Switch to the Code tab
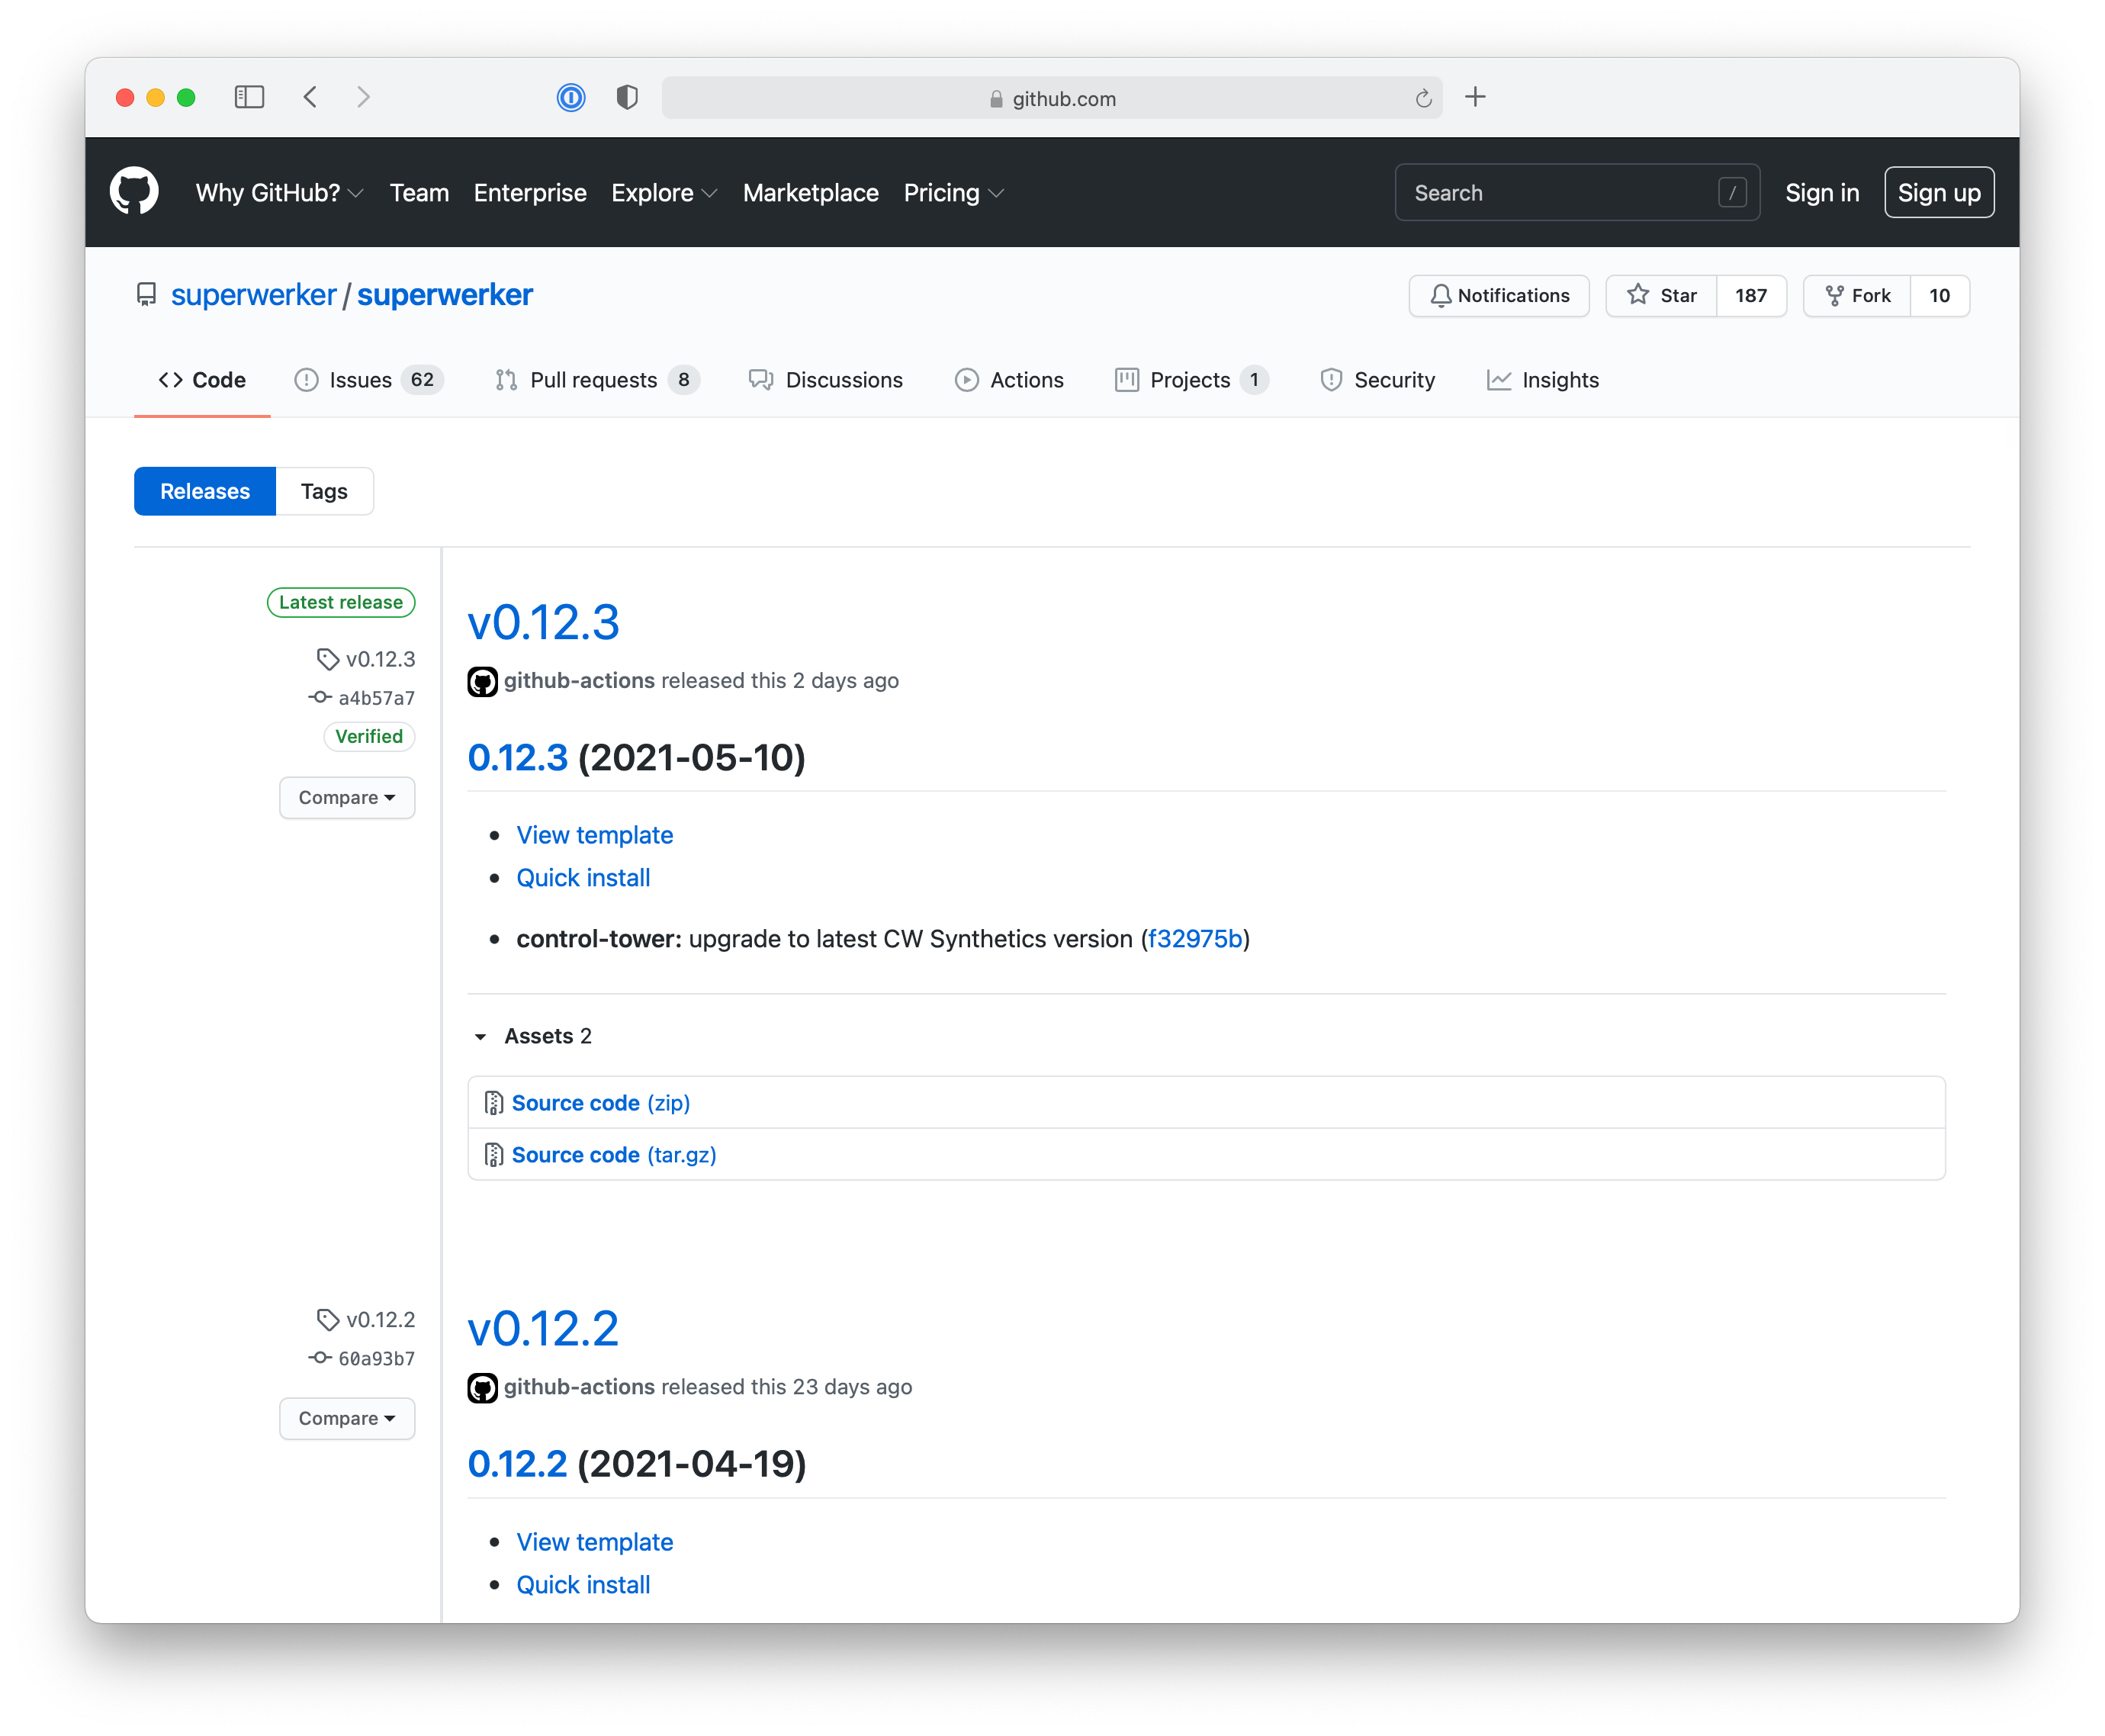Image resolution: width=2105 pixels, height=1736 pixels. (202, 380)
